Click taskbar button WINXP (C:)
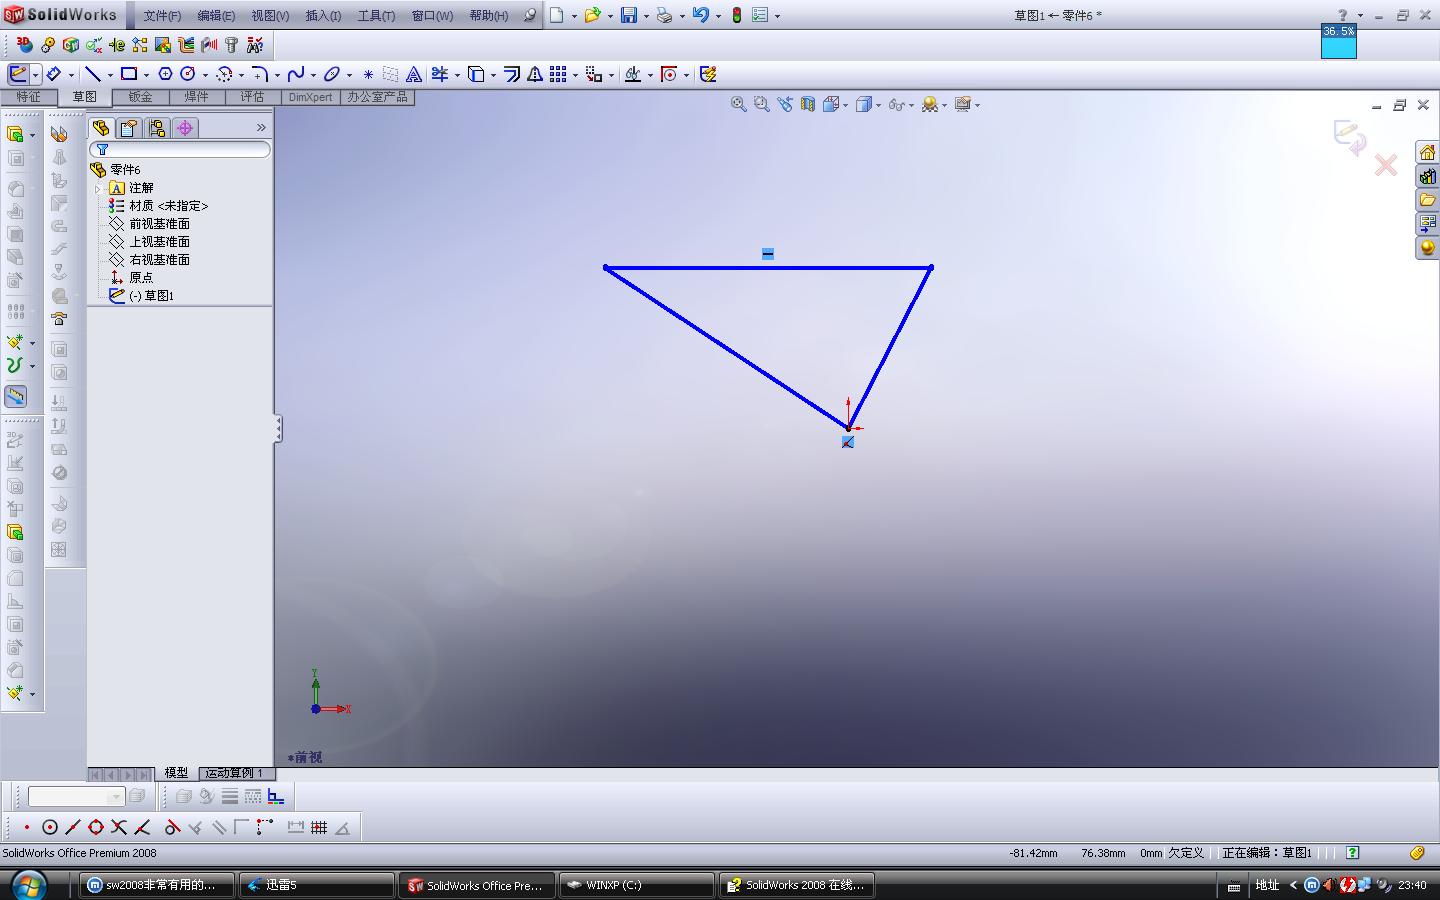Viewport: 1440px width, 900px height. click(x=637, y=885)
